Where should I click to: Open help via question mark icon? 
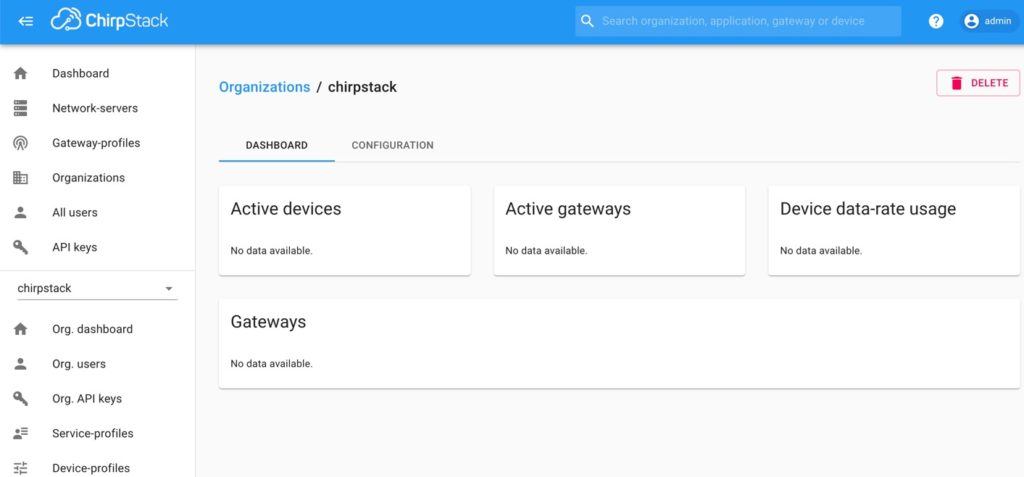pyautogui.click(x=936, y=21)
